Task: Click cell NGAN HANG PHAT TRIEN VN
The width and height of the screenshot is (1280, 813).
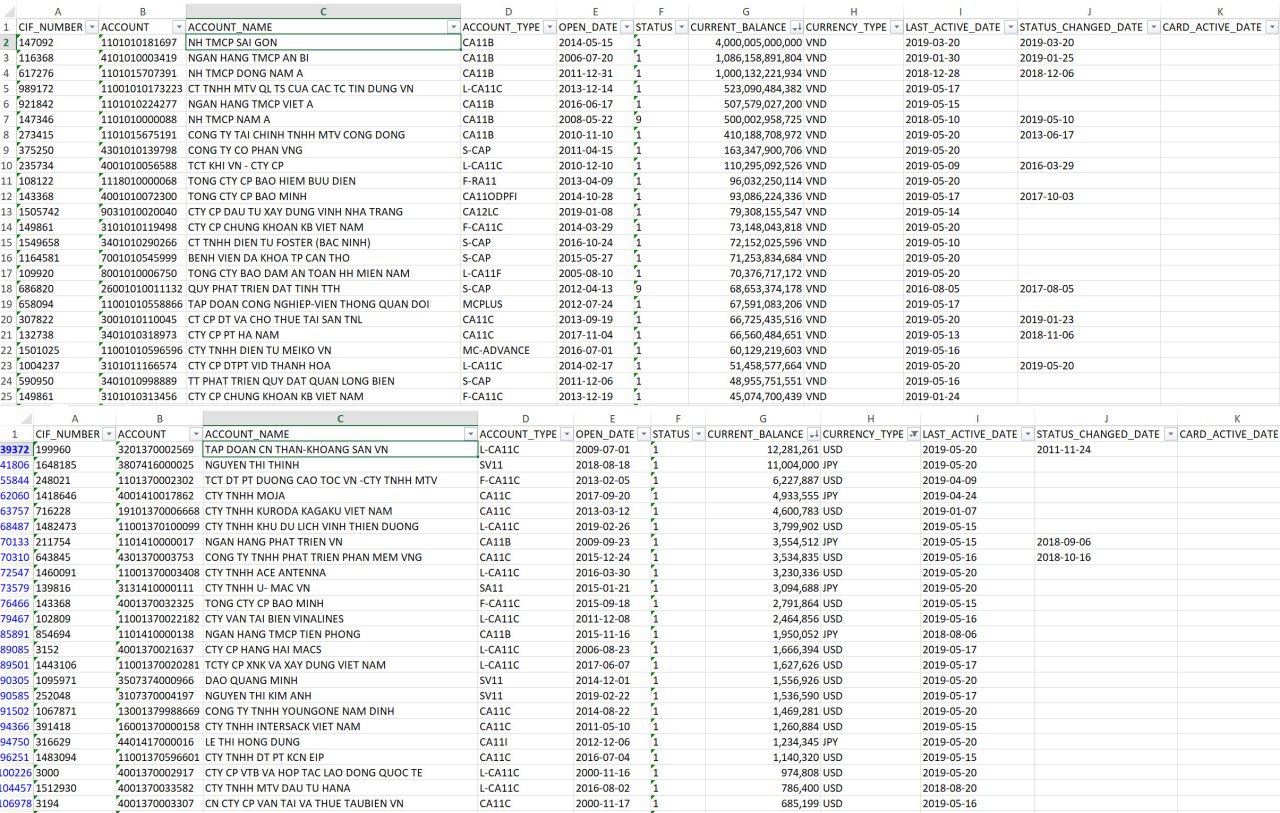Action: [340, 542]
